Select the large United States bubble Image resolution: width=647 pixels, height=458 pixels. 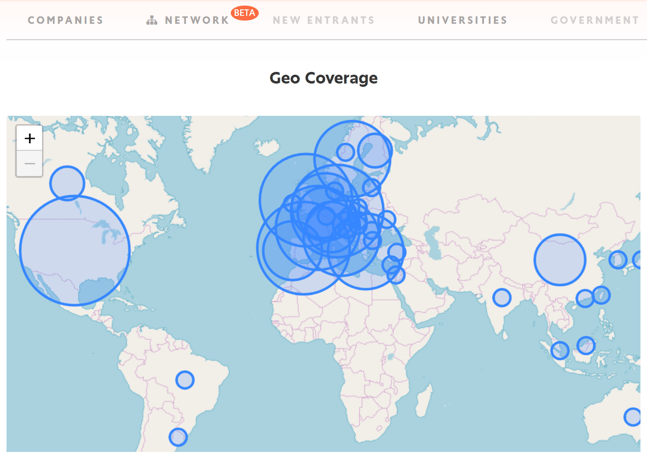click(x=75, y=250)
